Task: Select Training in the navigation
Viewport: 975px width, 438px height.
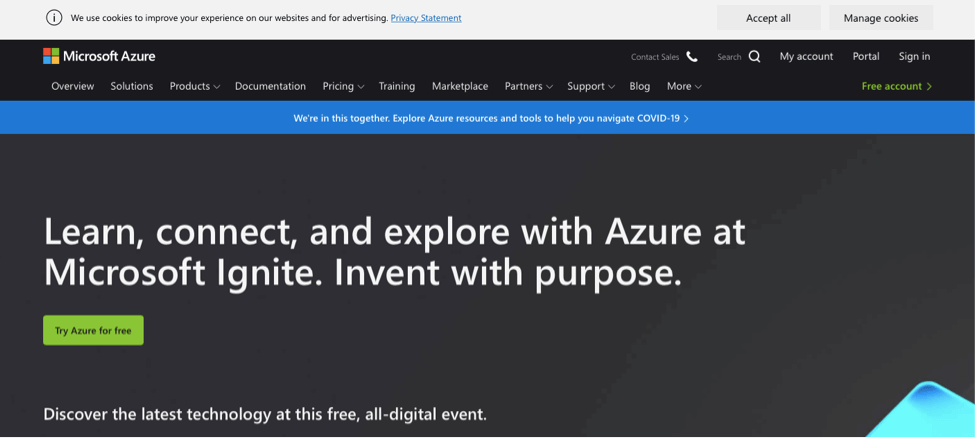Action: click(397, 86)
